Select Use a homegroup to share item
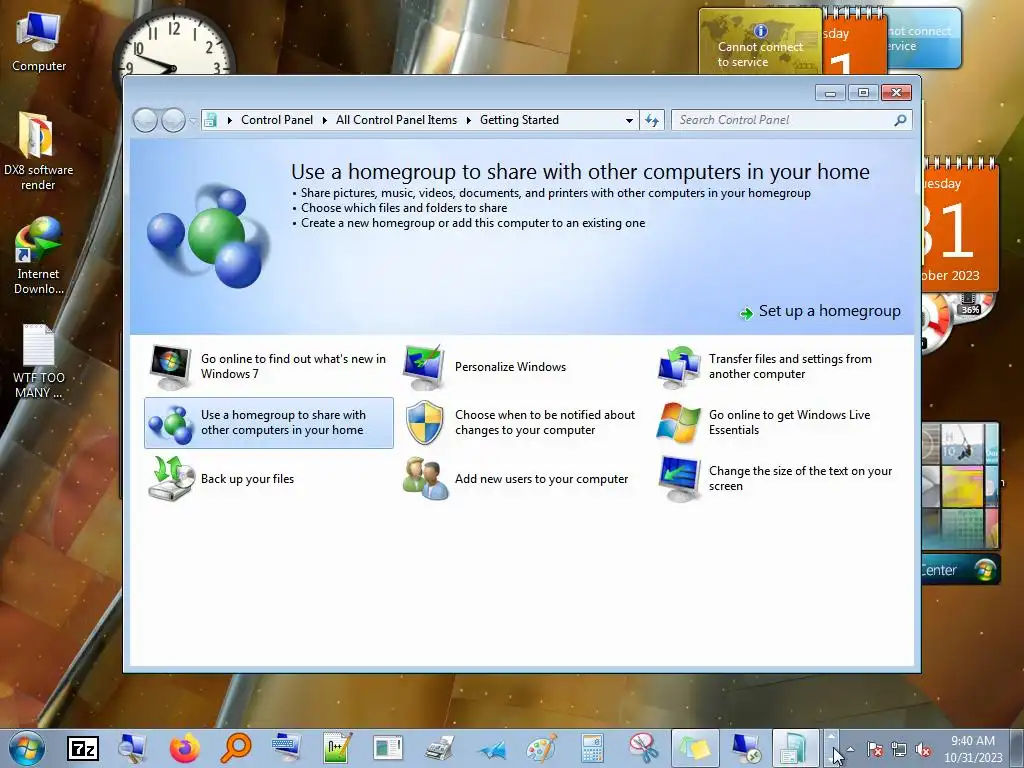This screenshot has height=768, width=1024. 268,423
